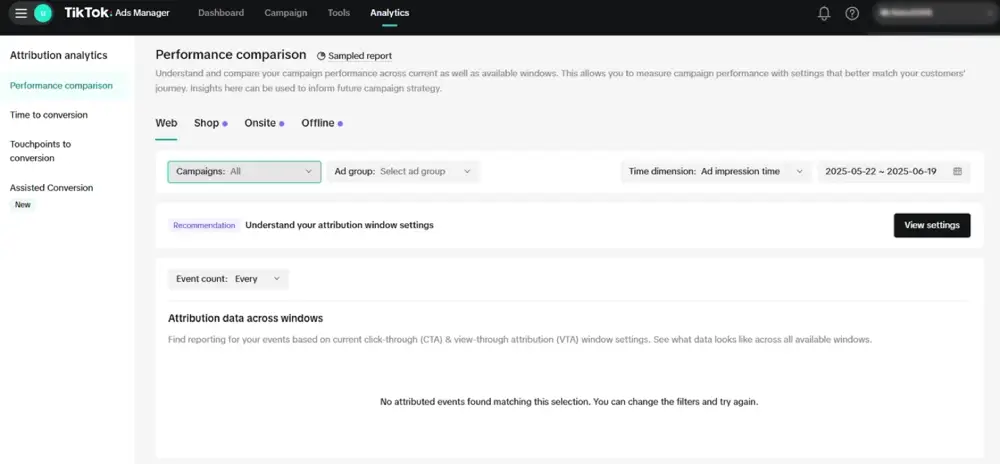Image resolution: width=1000 pixels, height=464 pixels.
Task: Open the Time dimension dropdown
Action: [x=716, y=171]
